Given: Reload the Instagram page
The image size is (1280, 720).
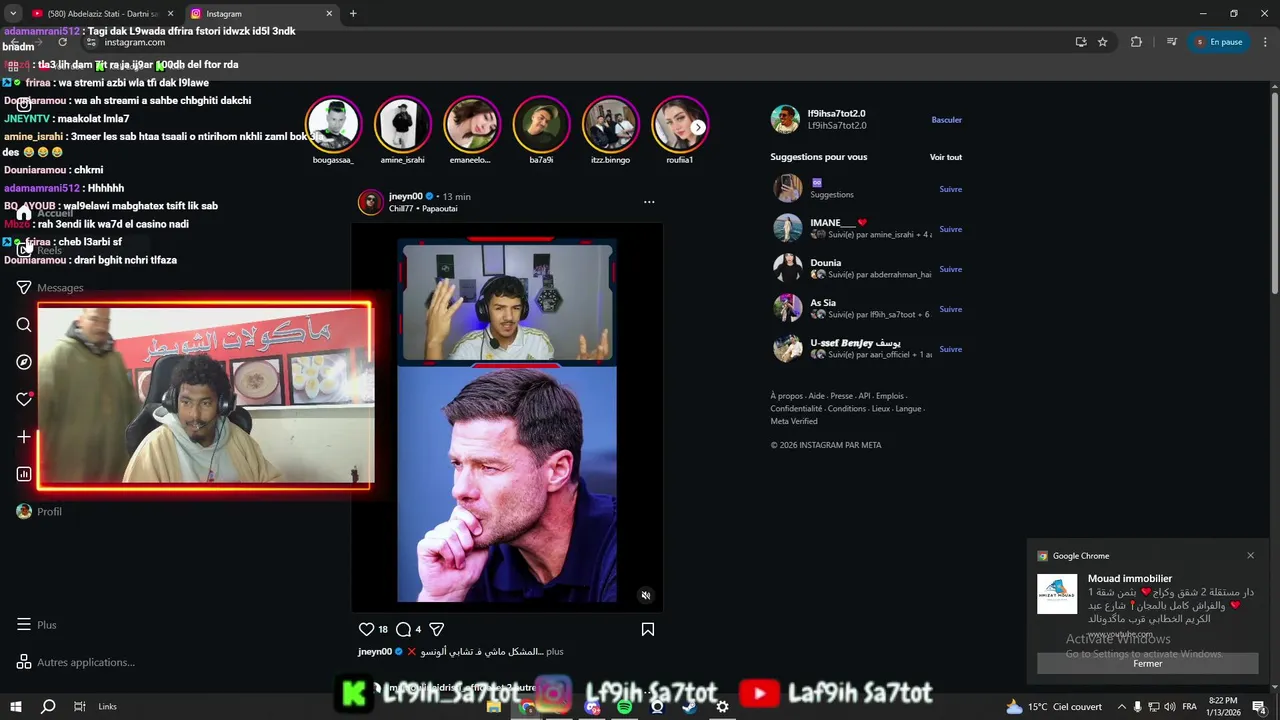Looking at the screenshot, I should pos(62,42).
